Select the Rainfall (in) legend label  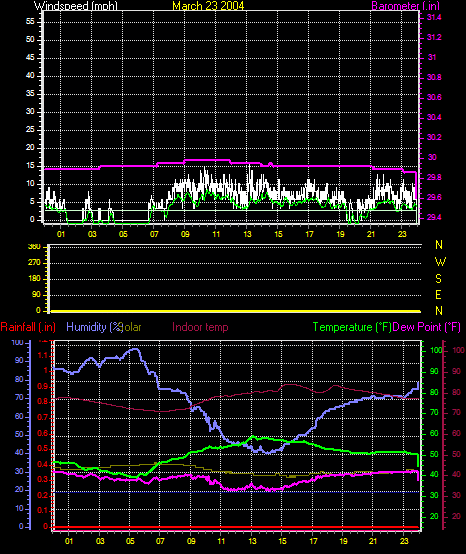click(28, 327)
